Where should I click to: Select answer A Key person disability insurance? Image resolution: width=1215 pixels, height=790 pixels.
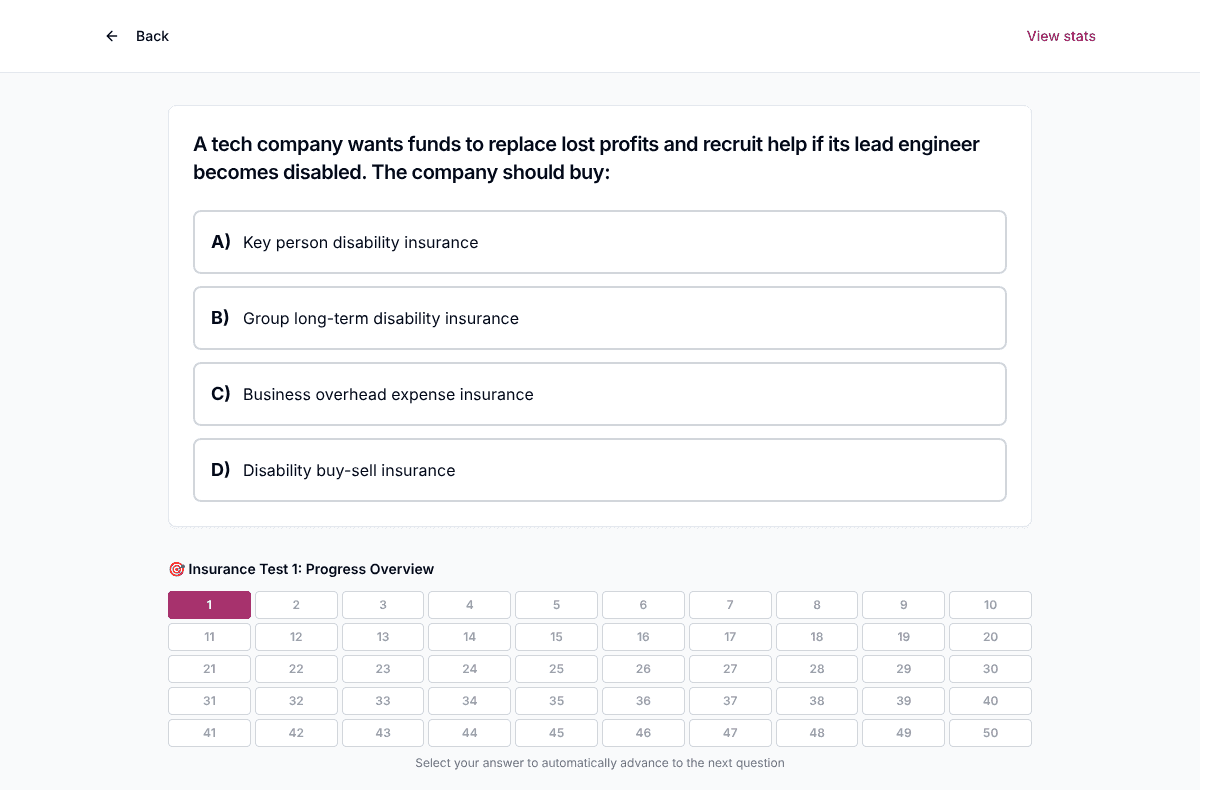click(x=600, y=242)
